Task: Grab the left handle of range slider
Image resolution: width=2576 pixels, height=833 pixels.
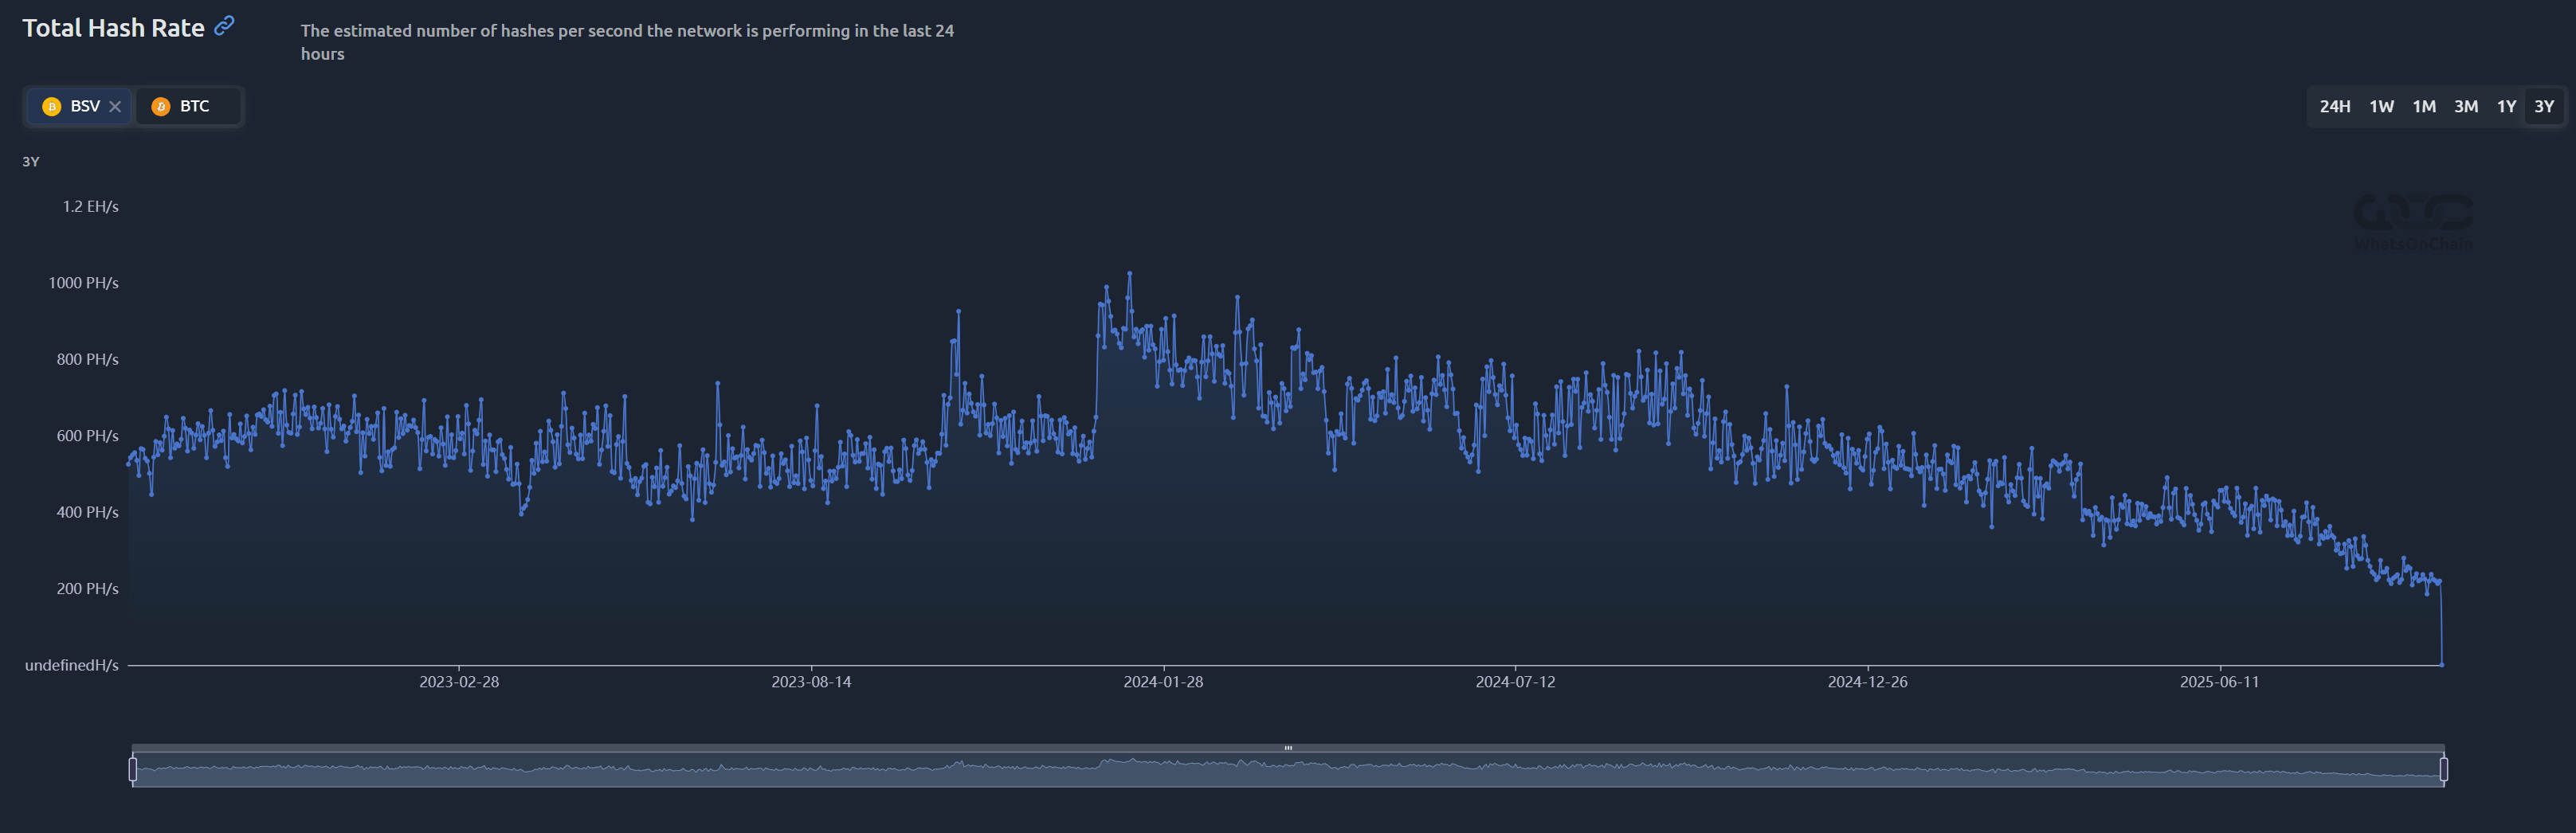Action: pyautogui.click(x=133, y=769)
